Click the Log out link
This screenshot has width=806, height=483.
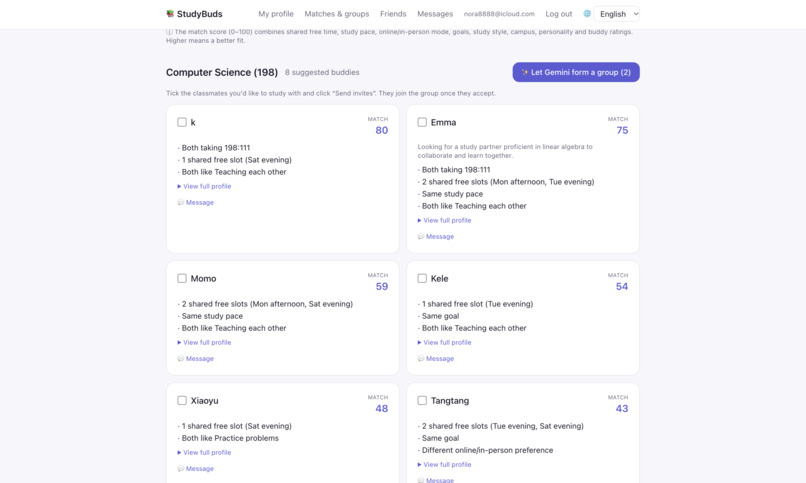point(559,14)
